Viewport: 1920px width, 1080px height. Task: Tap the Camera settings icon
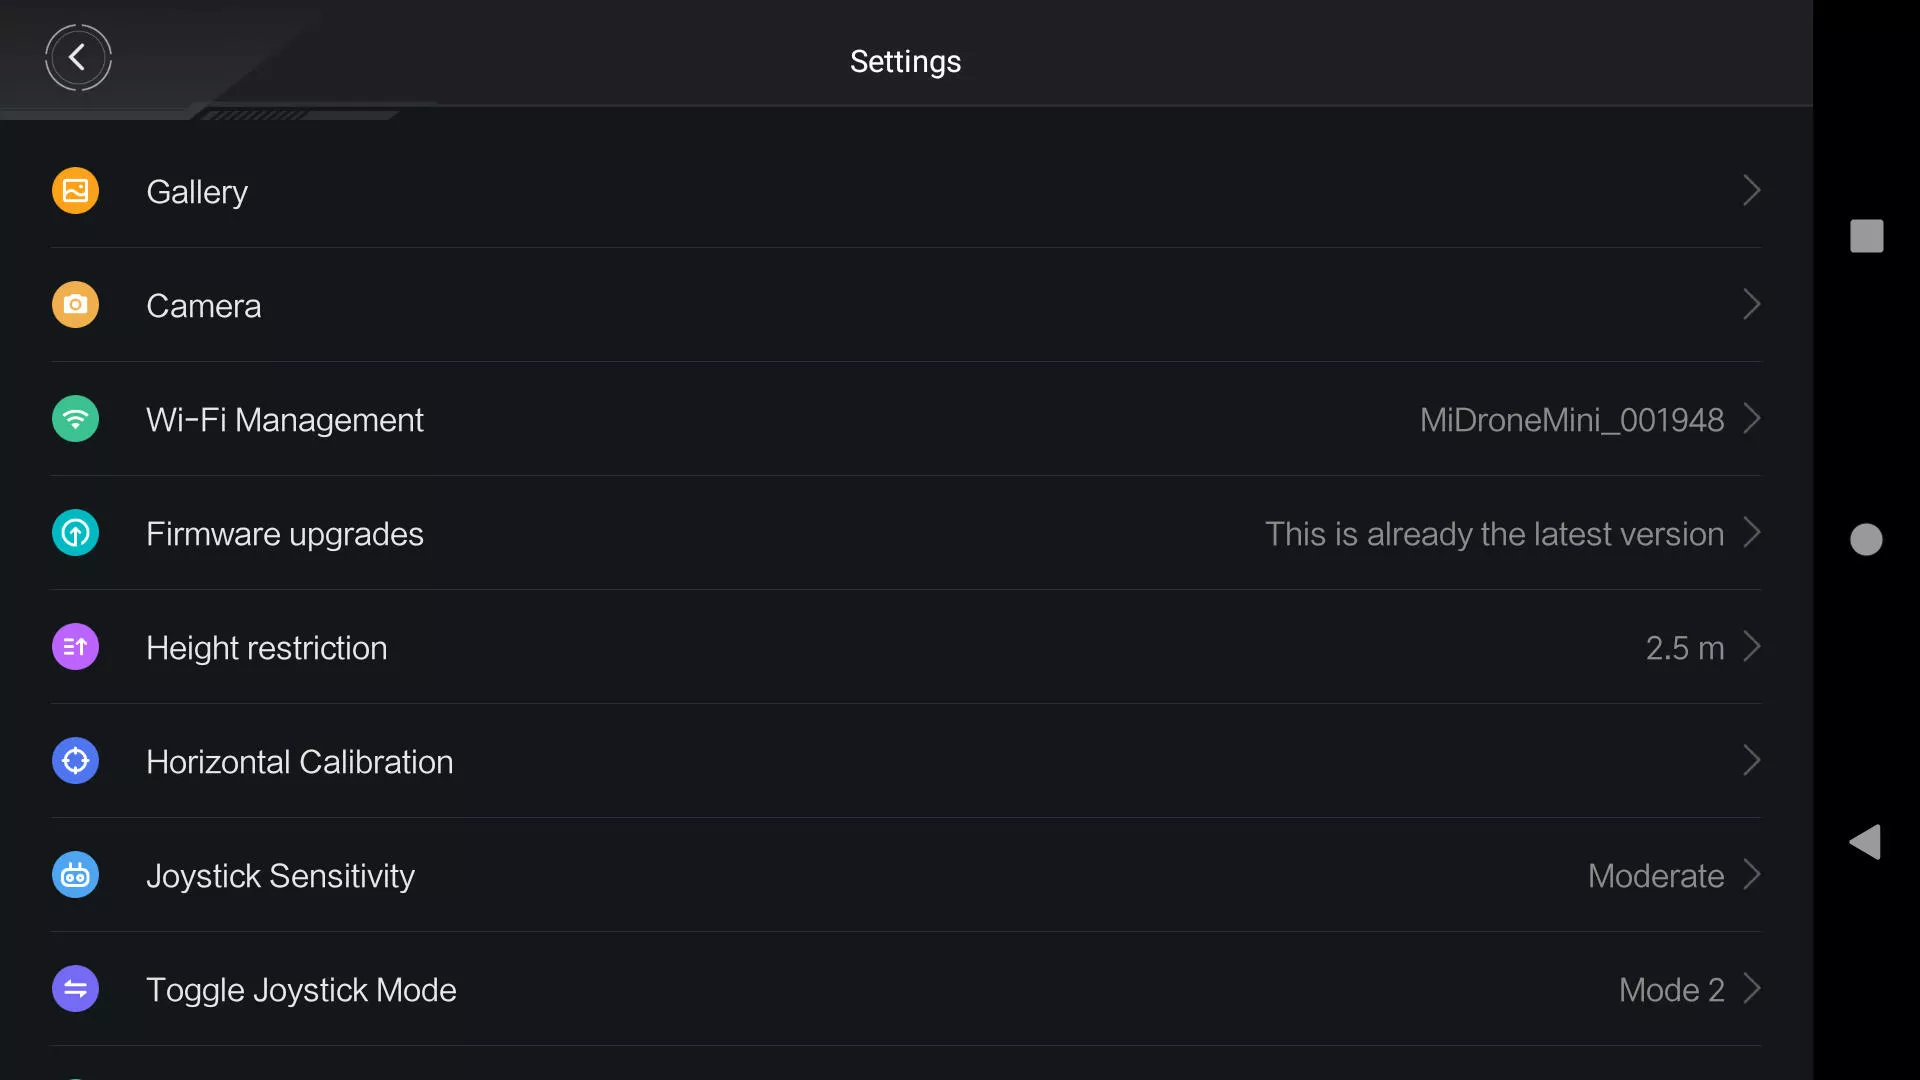(x=75, y=305)
